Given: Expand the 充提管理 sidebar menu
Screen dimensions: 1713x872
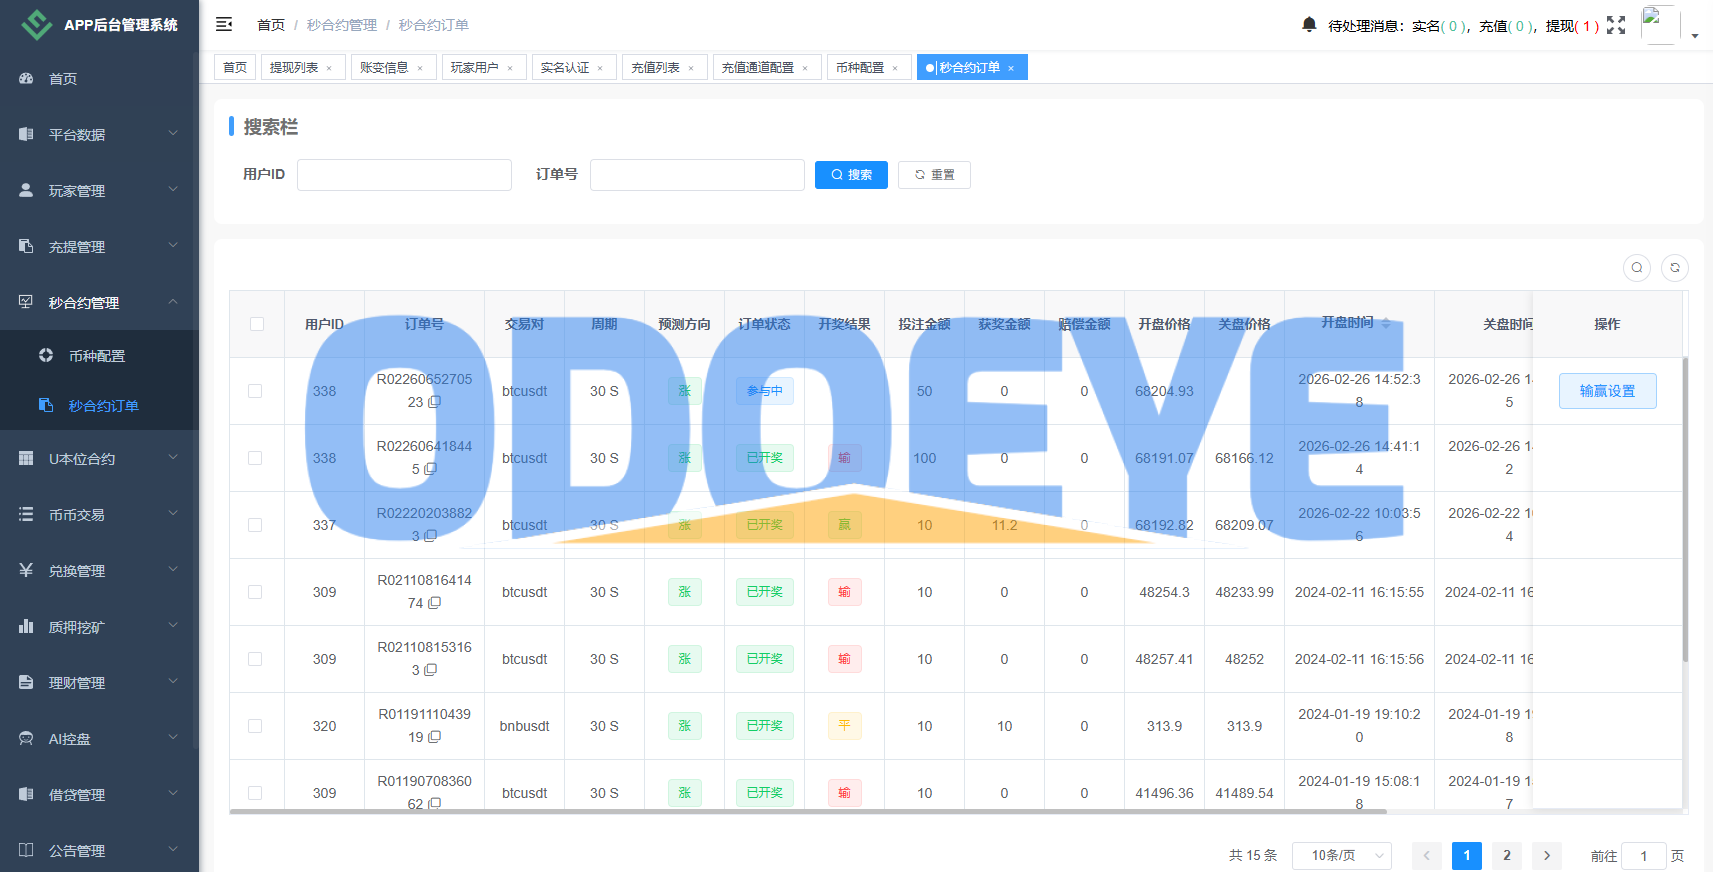Looking at the screenshot, I should tap(99, 246).
